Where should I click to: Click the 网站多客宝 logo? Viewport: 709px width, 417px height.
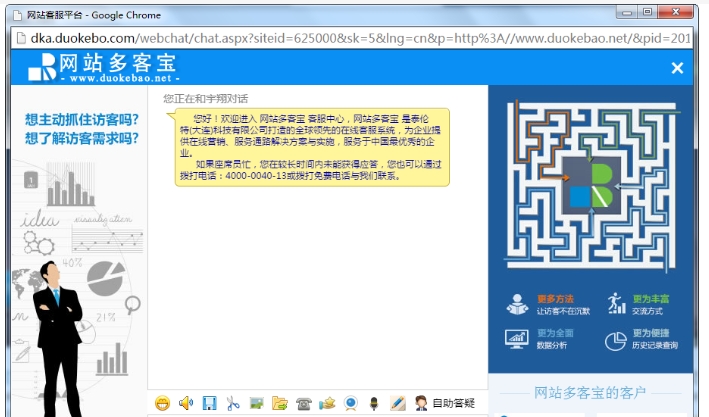pyautogui.click(x=103, y=67)
